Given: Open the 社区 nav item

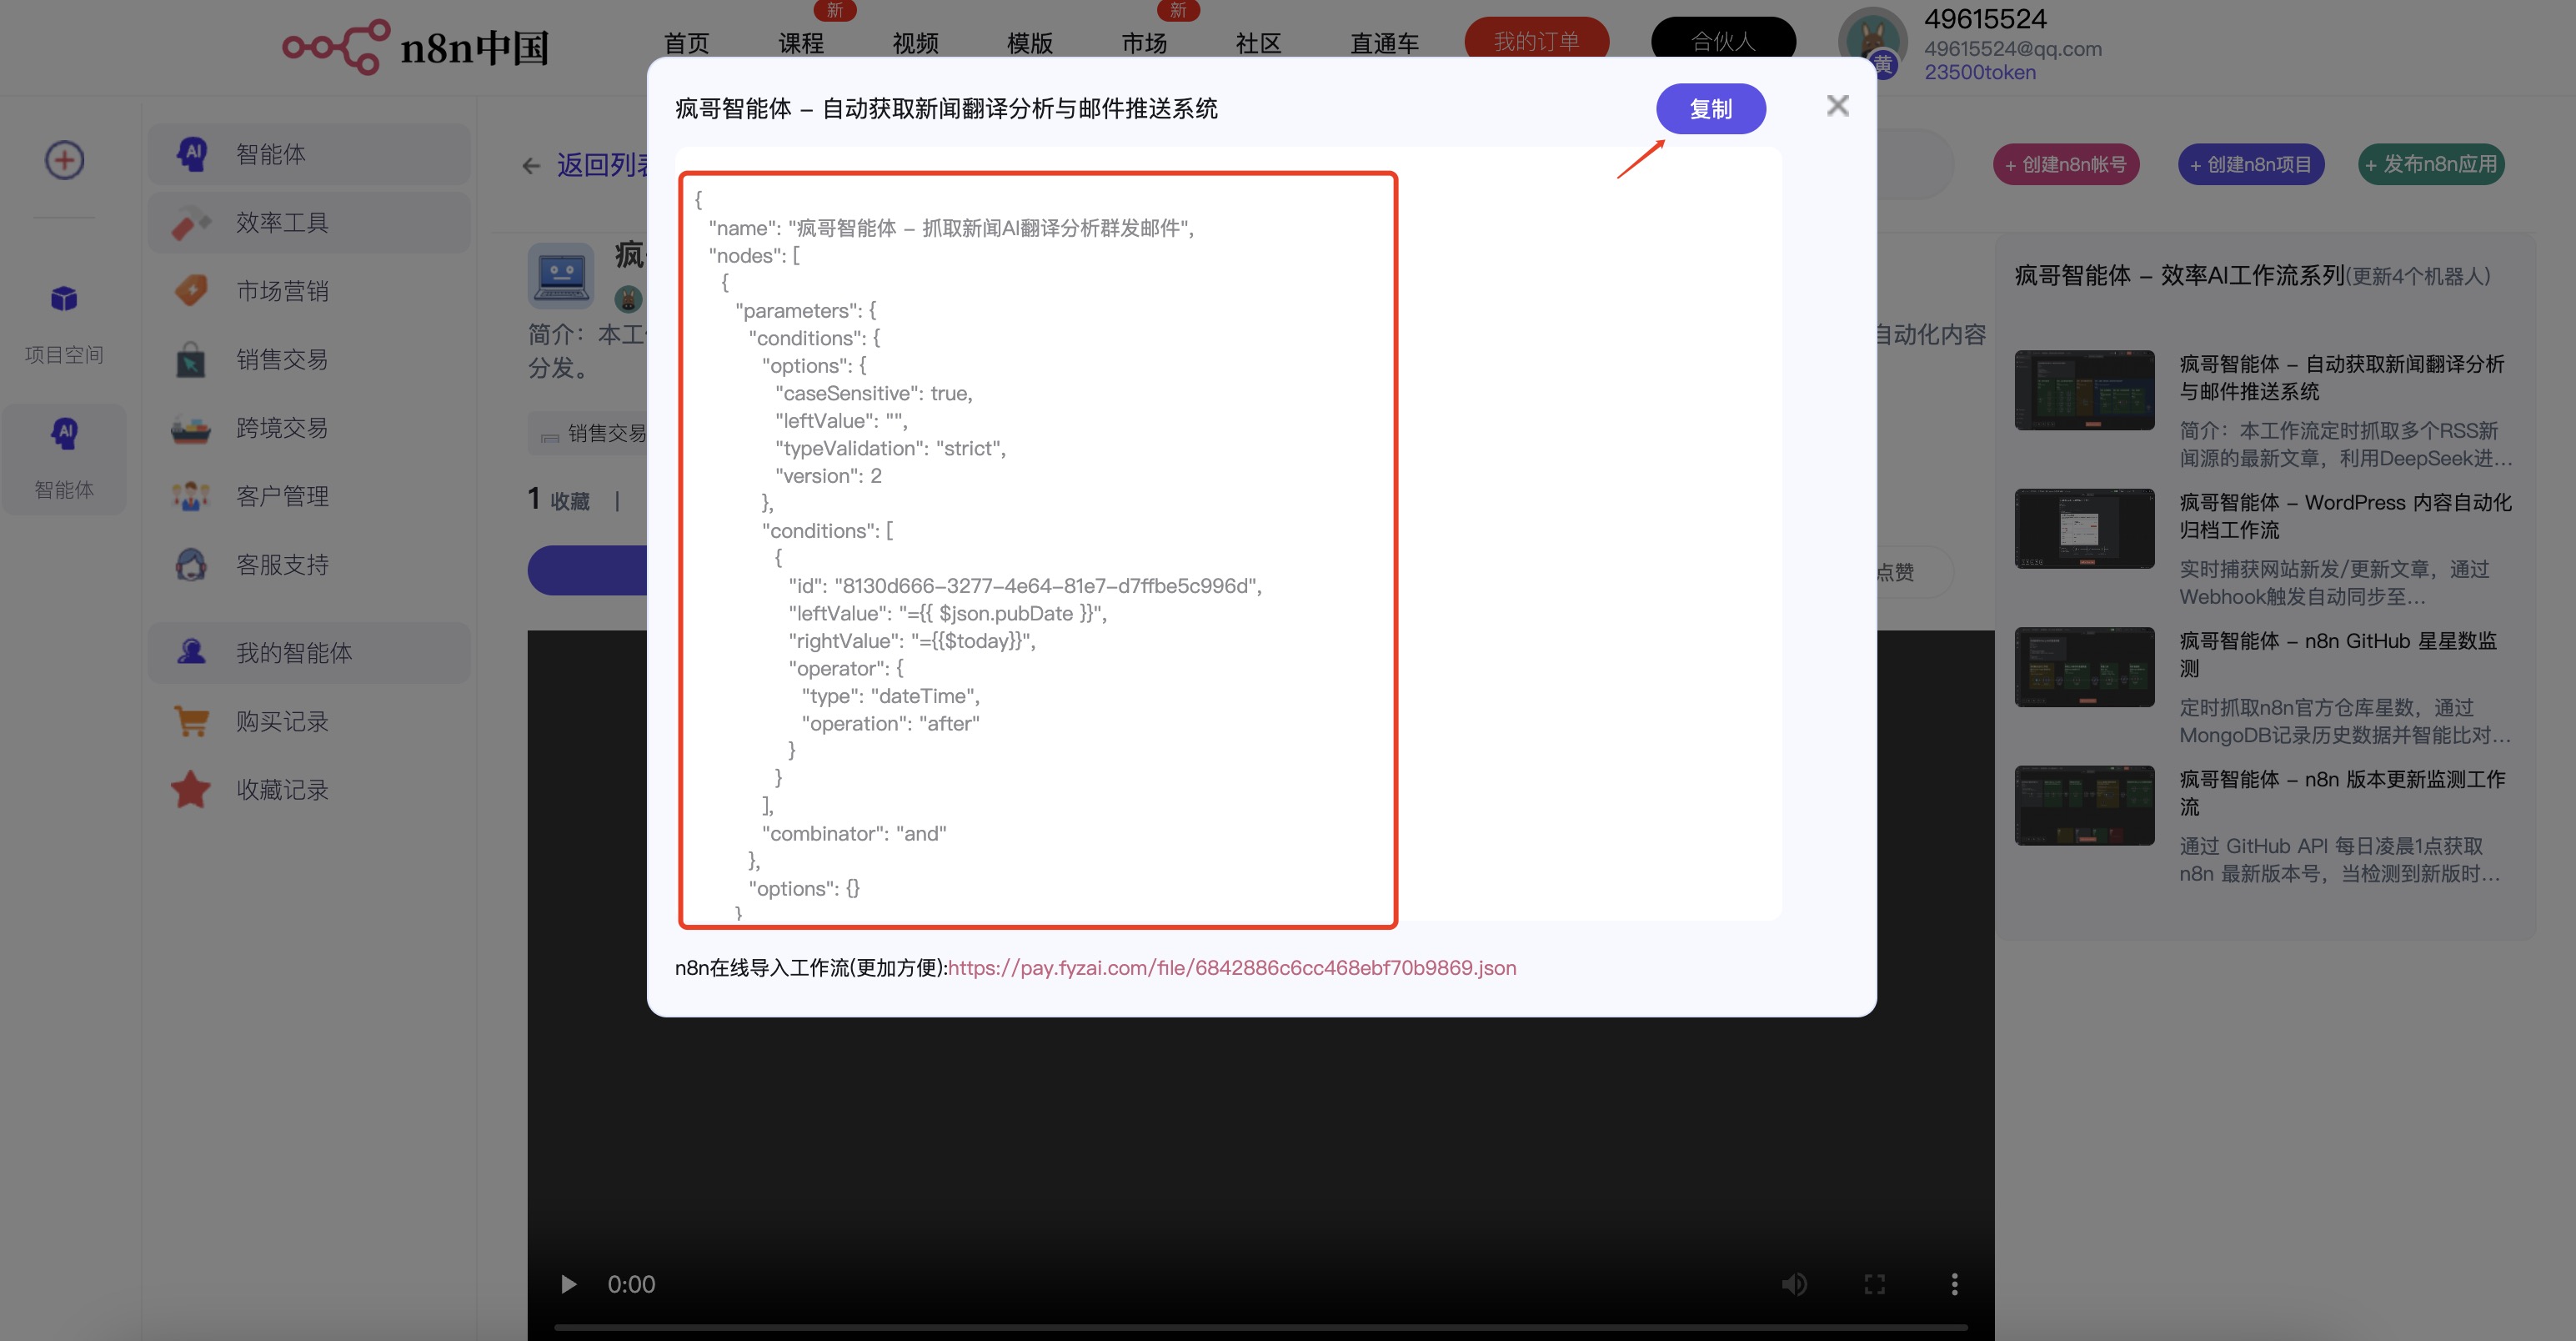Looking at the screenshot, I should point(1258,43).
